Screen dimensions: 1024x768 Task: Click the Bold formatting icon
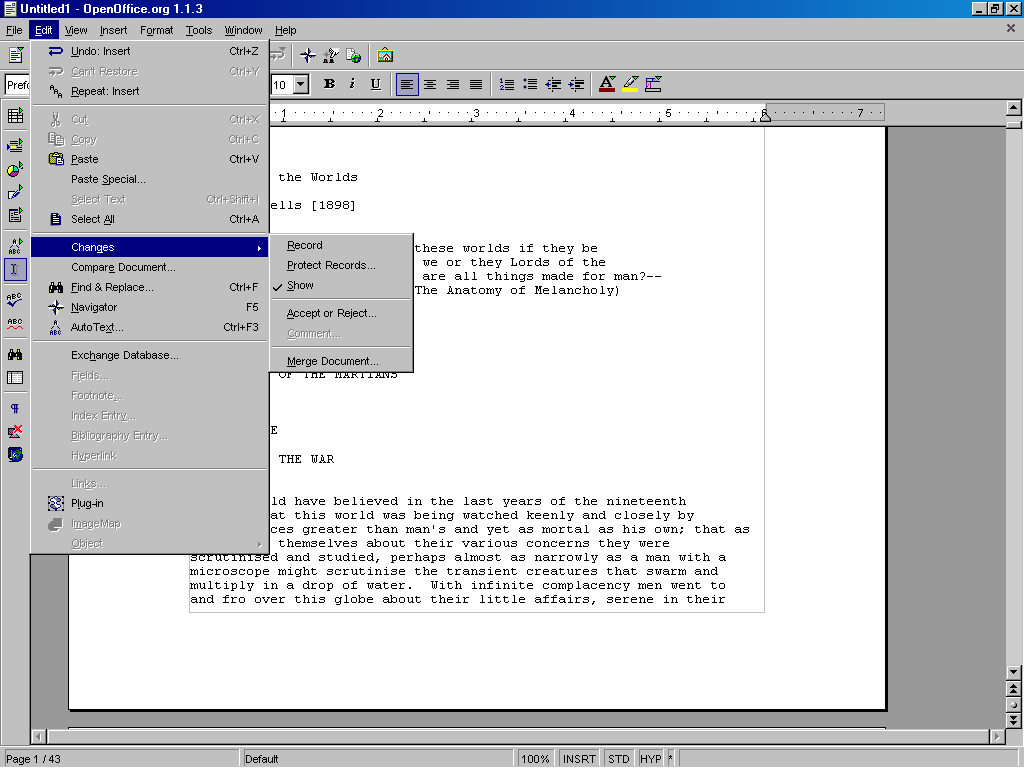pyautogui.click(x=328, y=85)
